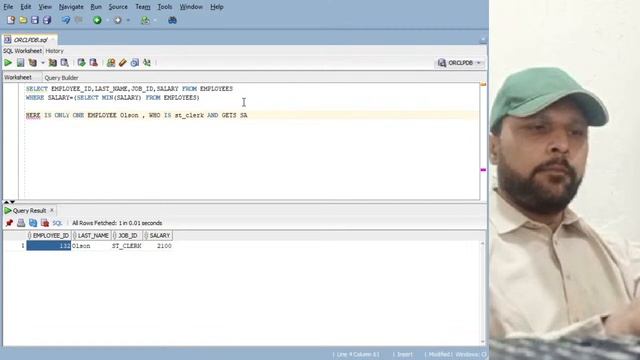
Task: Click the Rollback icon in worksheet toolbar
Action: click(x=93, y=62)
